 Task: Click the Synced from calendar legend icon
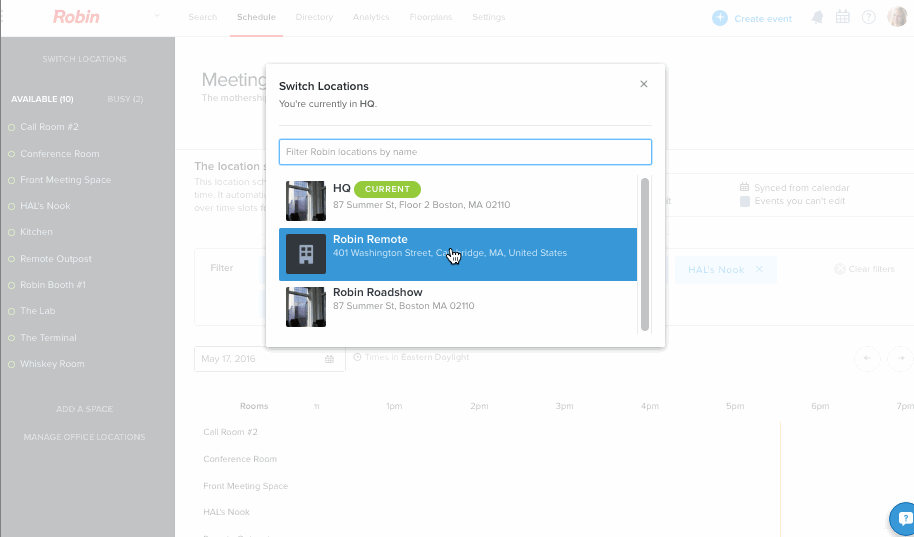pyautogui.click(x=744, y=187)
